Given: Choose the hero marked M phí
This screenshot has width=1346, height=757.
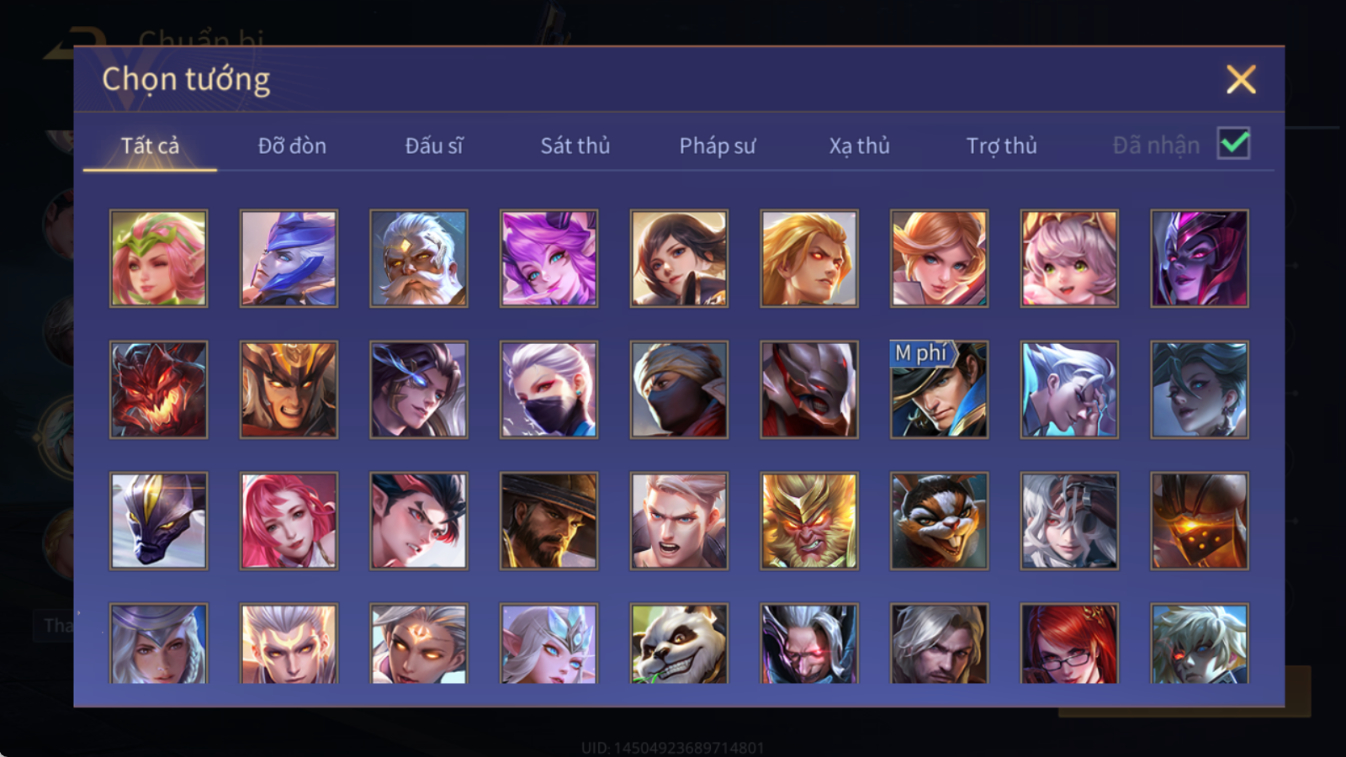Looking at the screenshot, I should [939, 389].
